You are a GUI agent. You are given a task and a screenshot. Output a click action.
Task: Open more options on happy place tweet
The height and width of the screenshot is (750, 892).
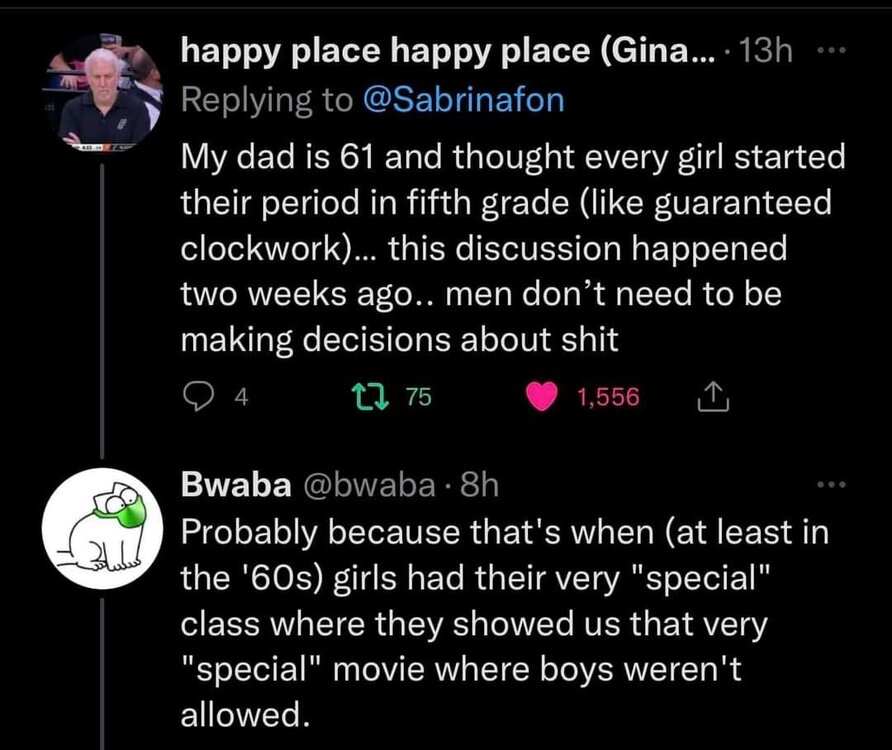830,52
